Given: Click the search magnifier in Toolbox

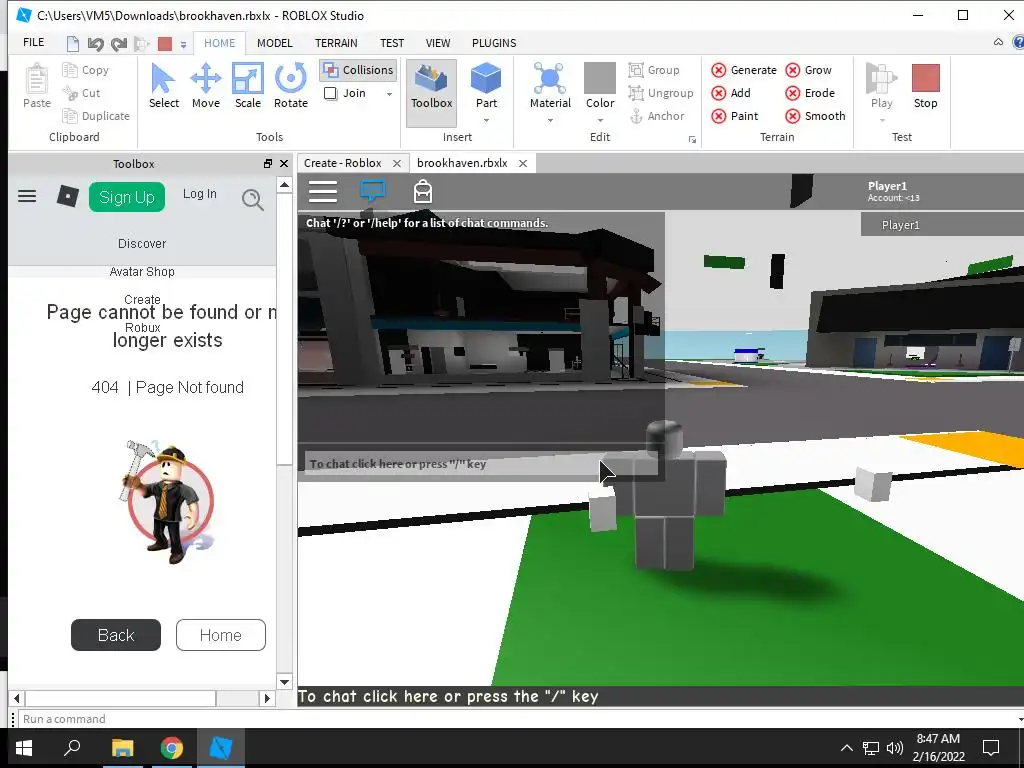Looking at the screenshot, I should (253, 199).
